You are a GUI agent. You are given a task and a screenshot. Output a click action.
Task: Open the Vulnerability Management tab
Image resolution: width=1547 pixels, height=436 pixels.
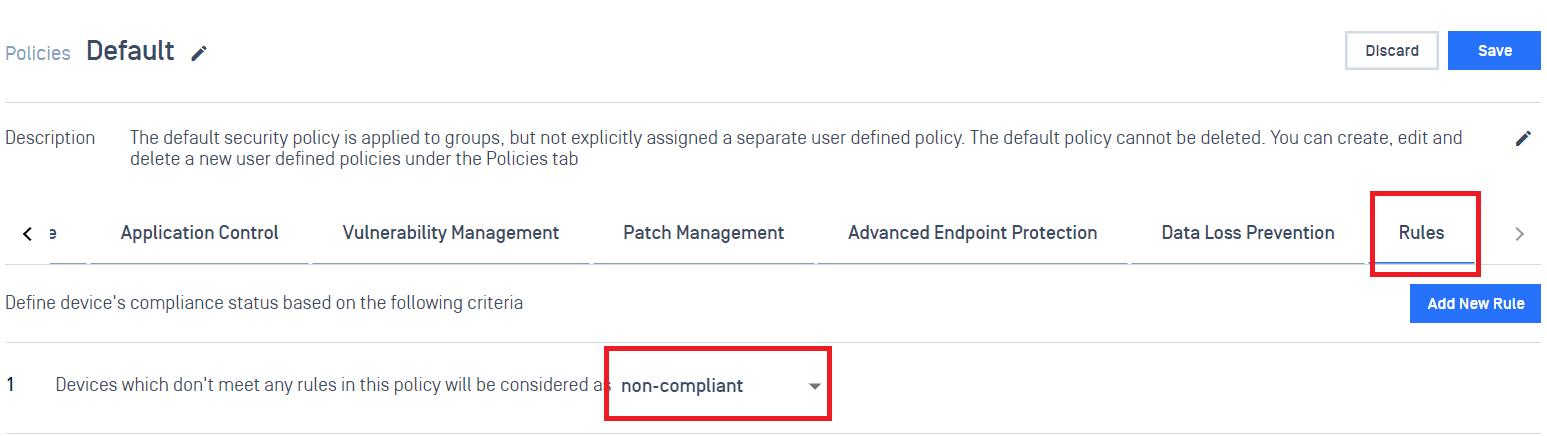pyautogui.click(x=451, y=233)
